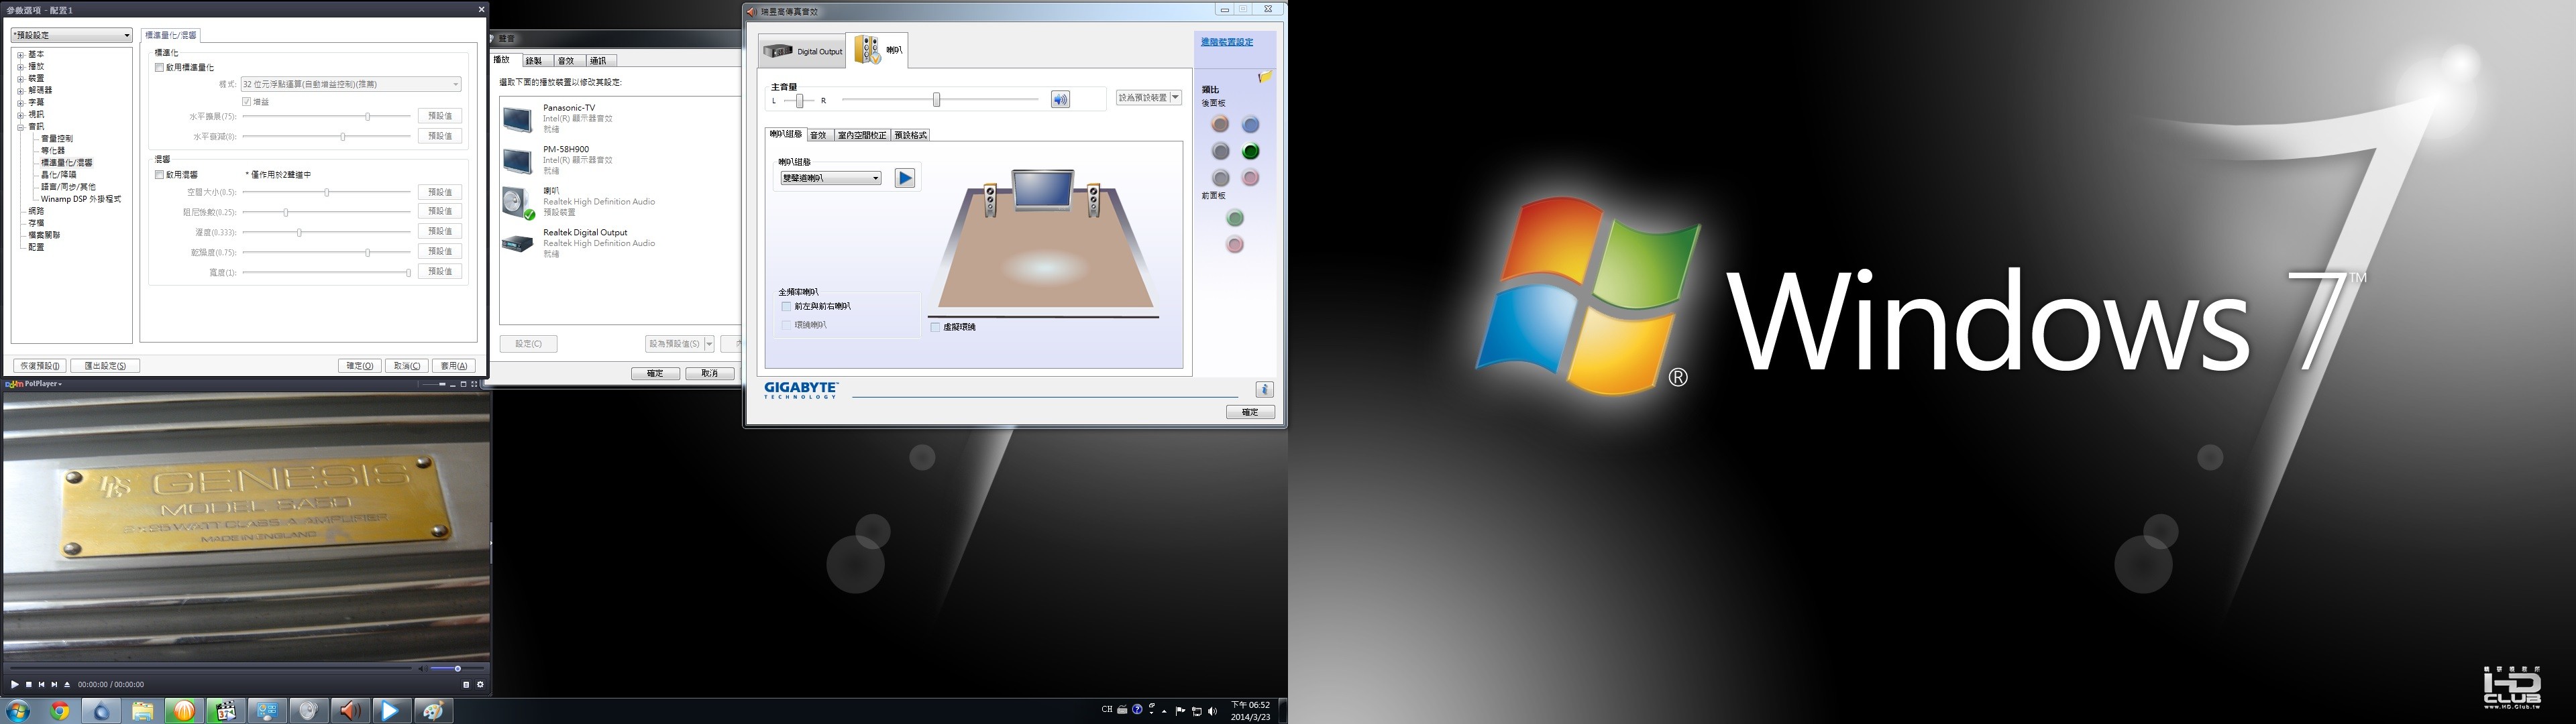Open Realtek connector settings folder icon
The width and height of the screenshot is (2576, 724).
(1265, 77)
